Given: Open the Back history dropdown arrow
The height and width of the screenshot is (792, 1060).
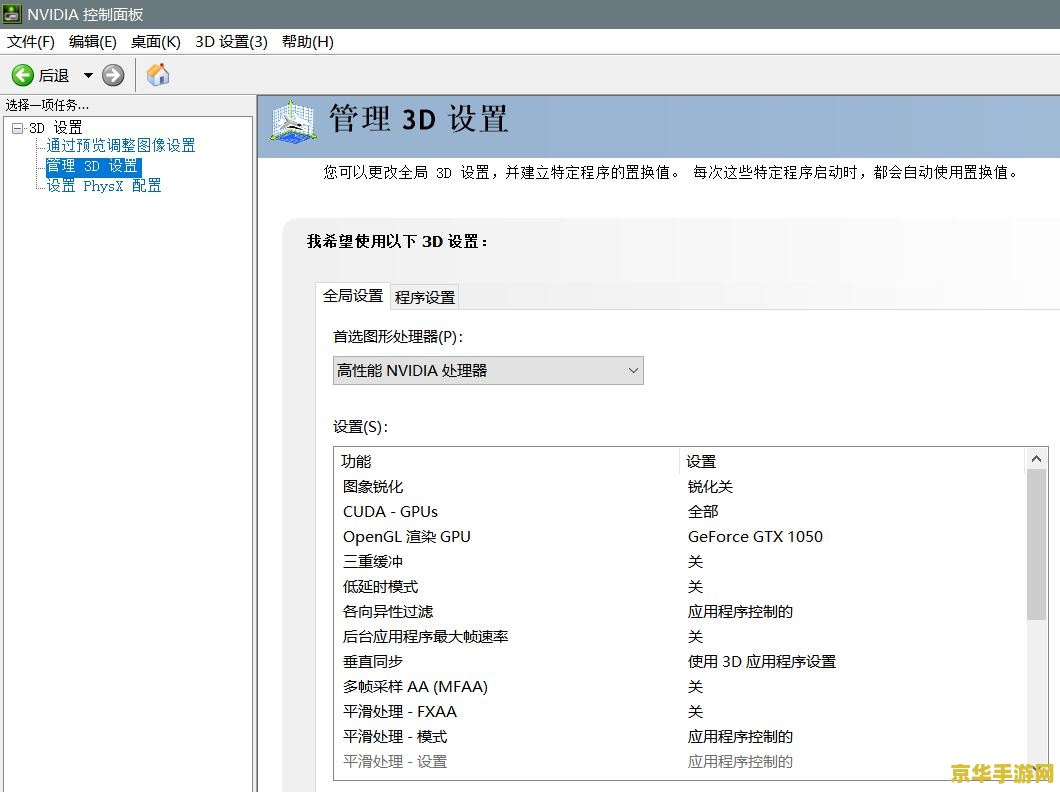Looking at the screenshot, I should pos(88,75).
